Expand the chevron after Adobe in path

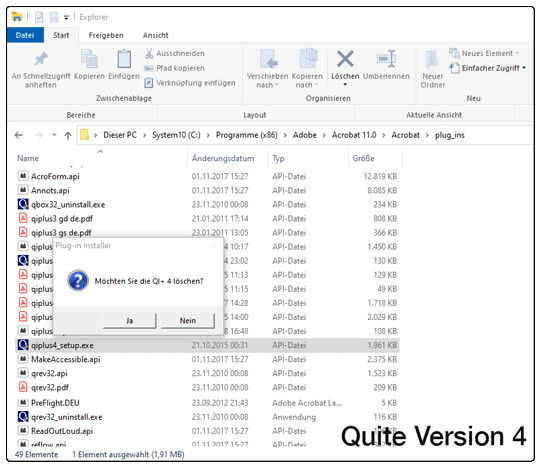coord(324,135)
